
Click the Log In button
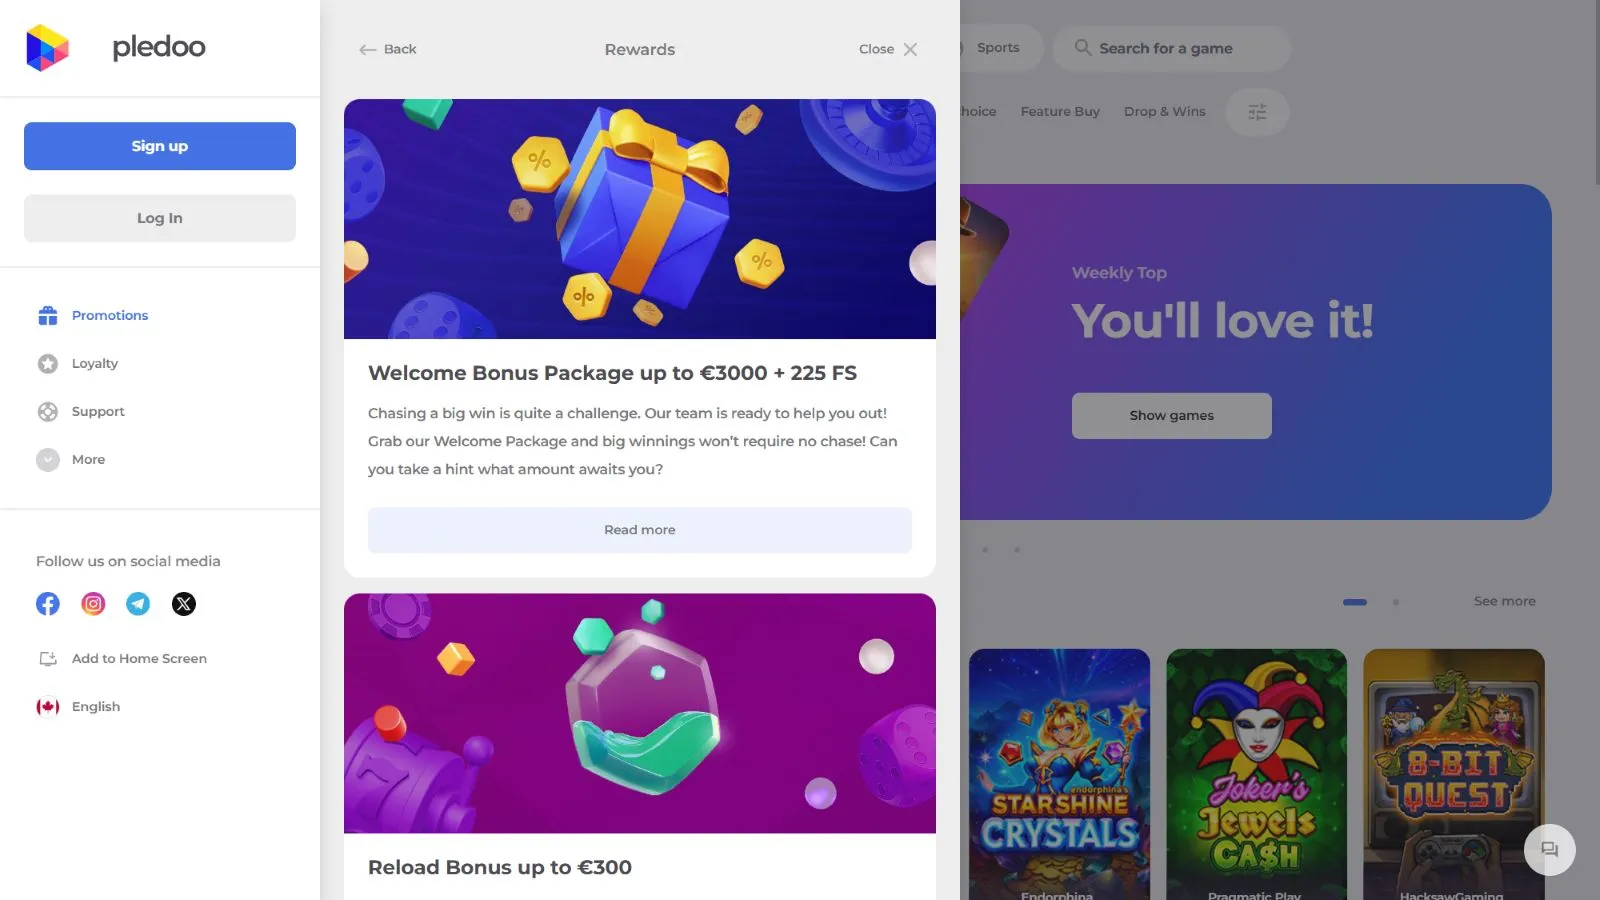(160, 218)
